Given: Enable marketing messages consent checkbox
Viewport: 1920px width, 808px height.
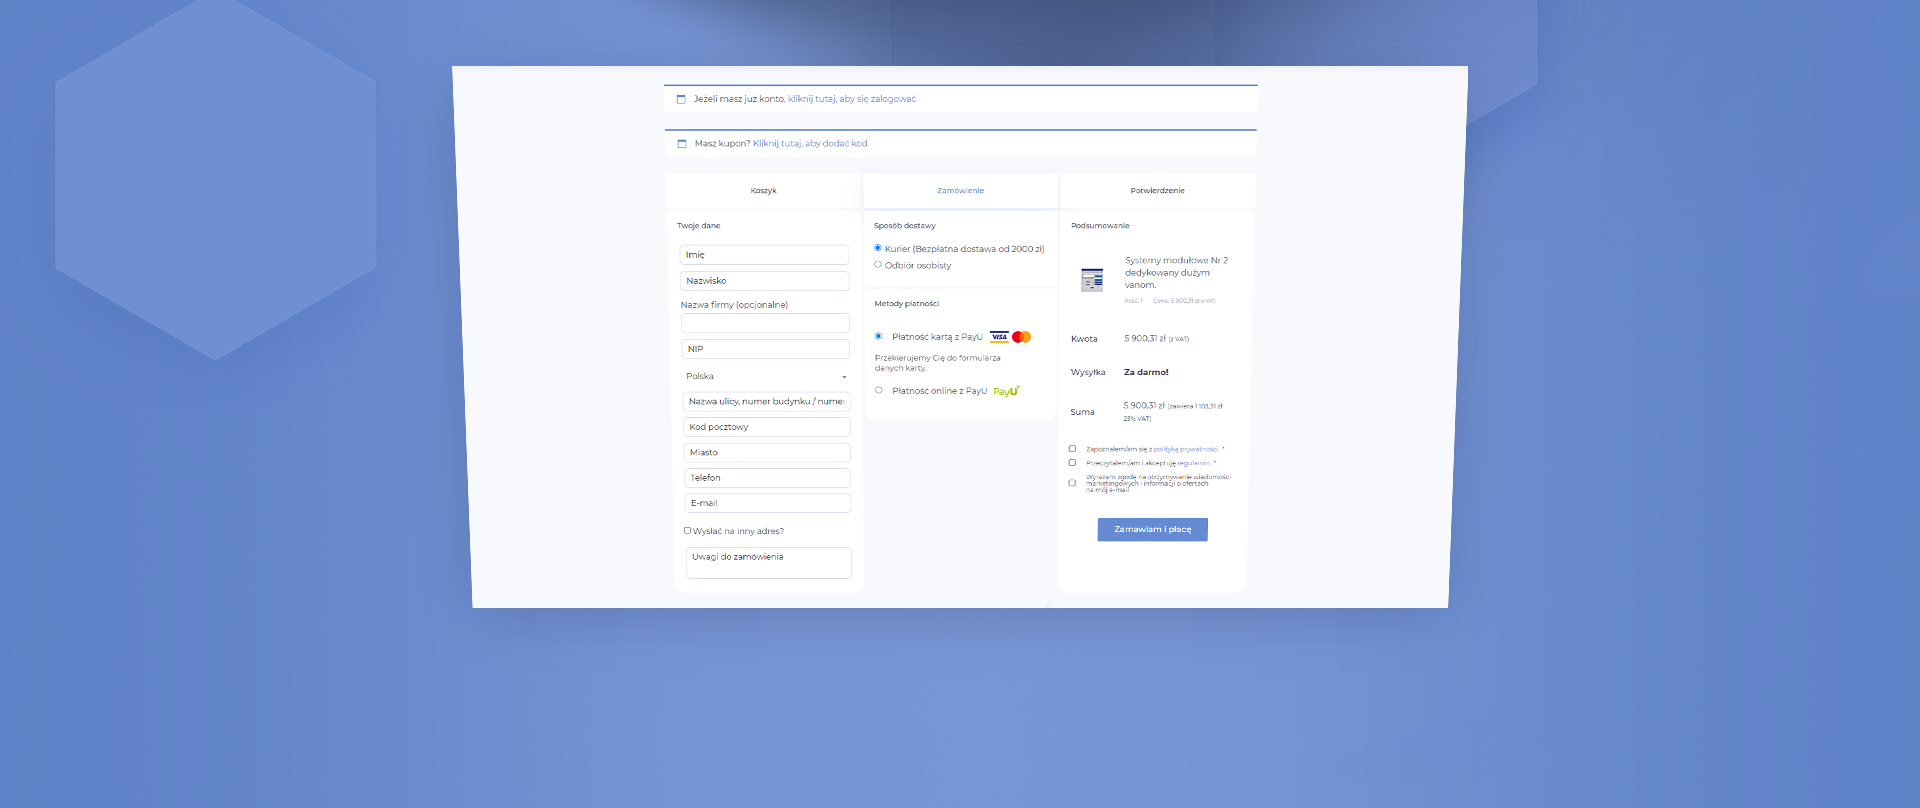Looking at the screenshot, I should click(1072, 483).
